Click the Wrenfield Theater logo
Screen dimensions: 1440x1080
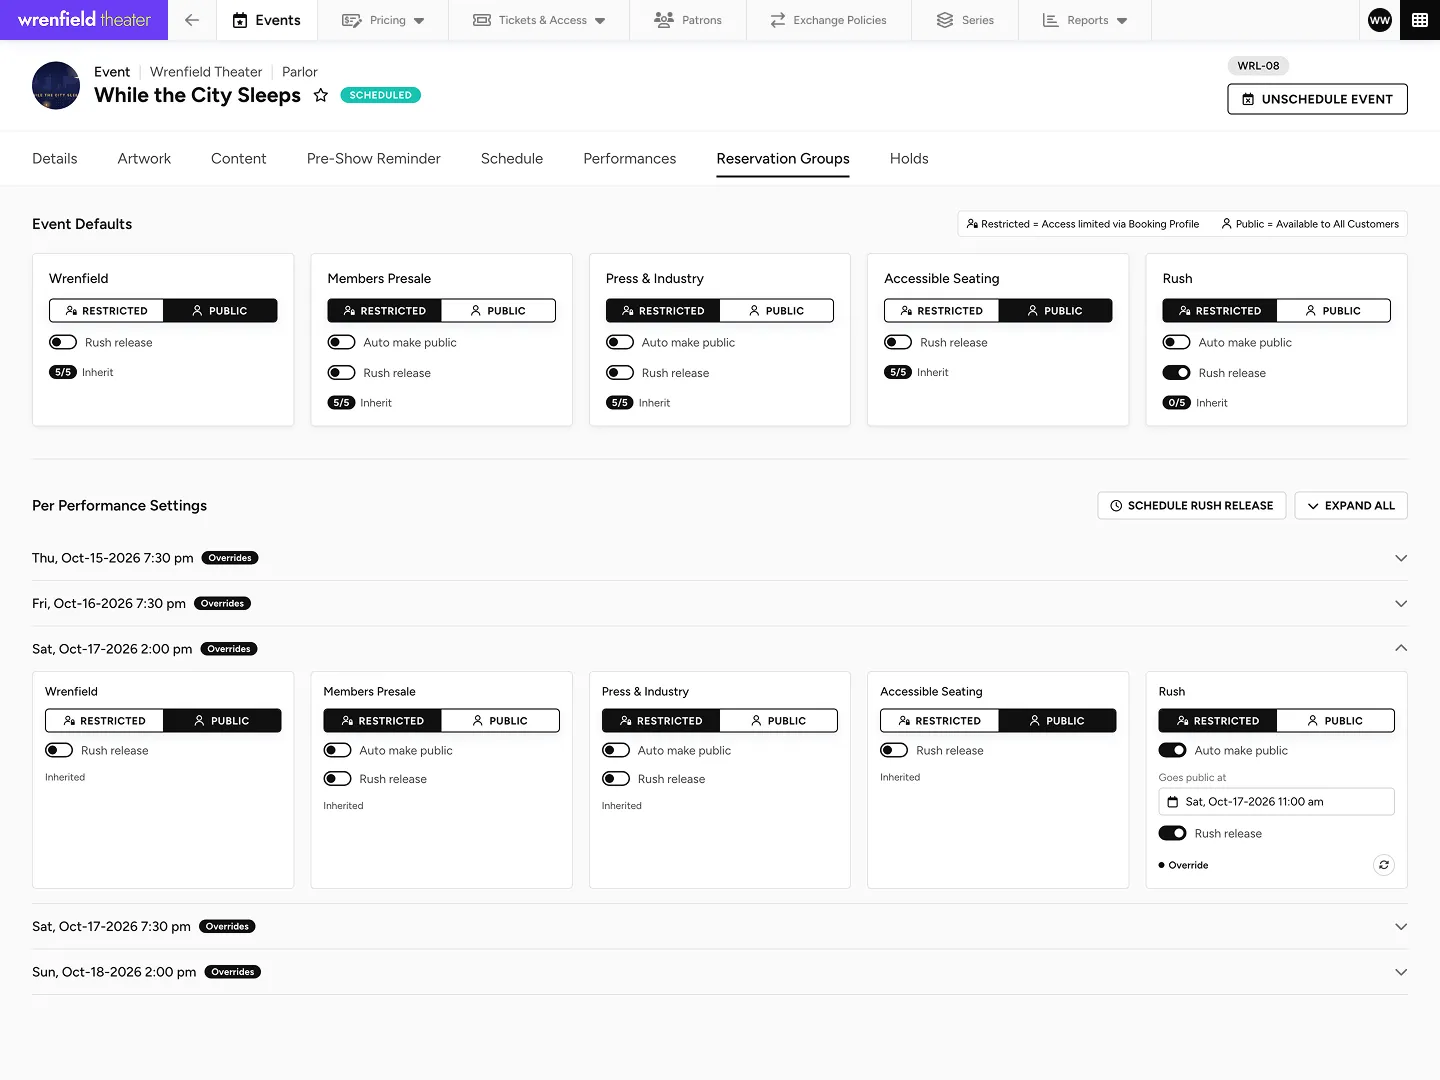(84, 20)
